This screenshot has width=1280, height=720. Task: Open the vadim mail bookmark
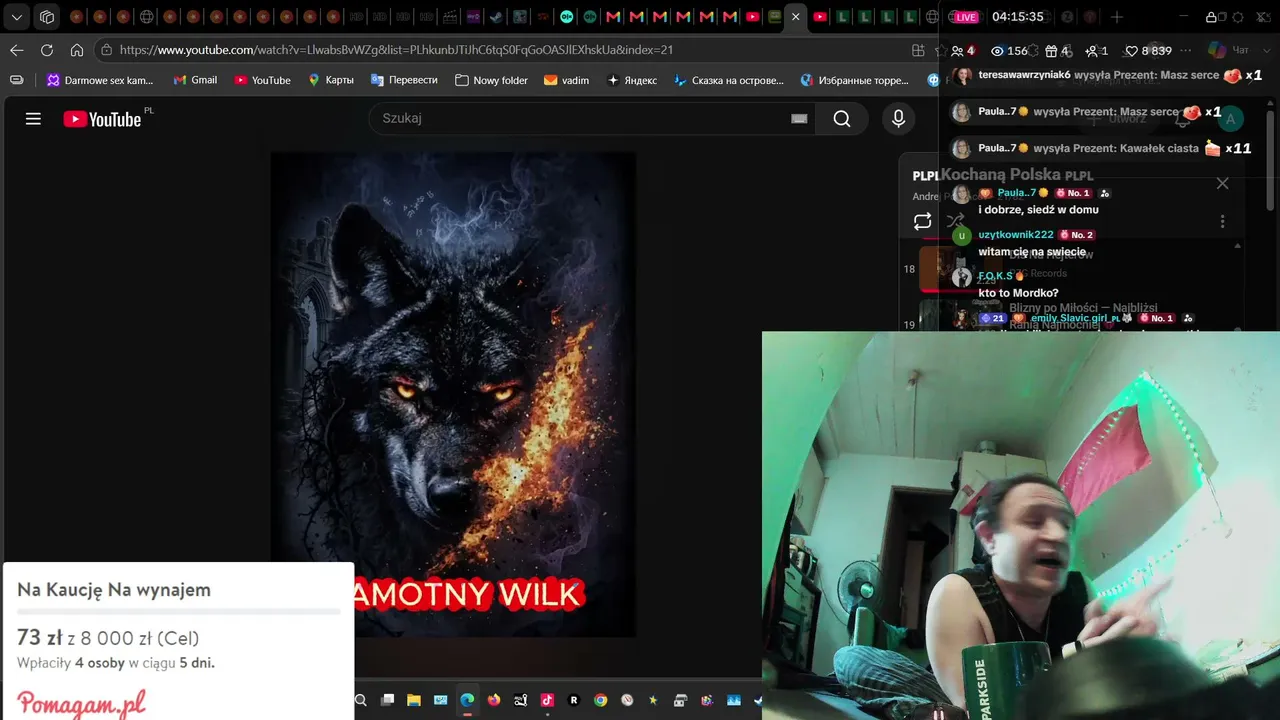[x=566, y=80]
